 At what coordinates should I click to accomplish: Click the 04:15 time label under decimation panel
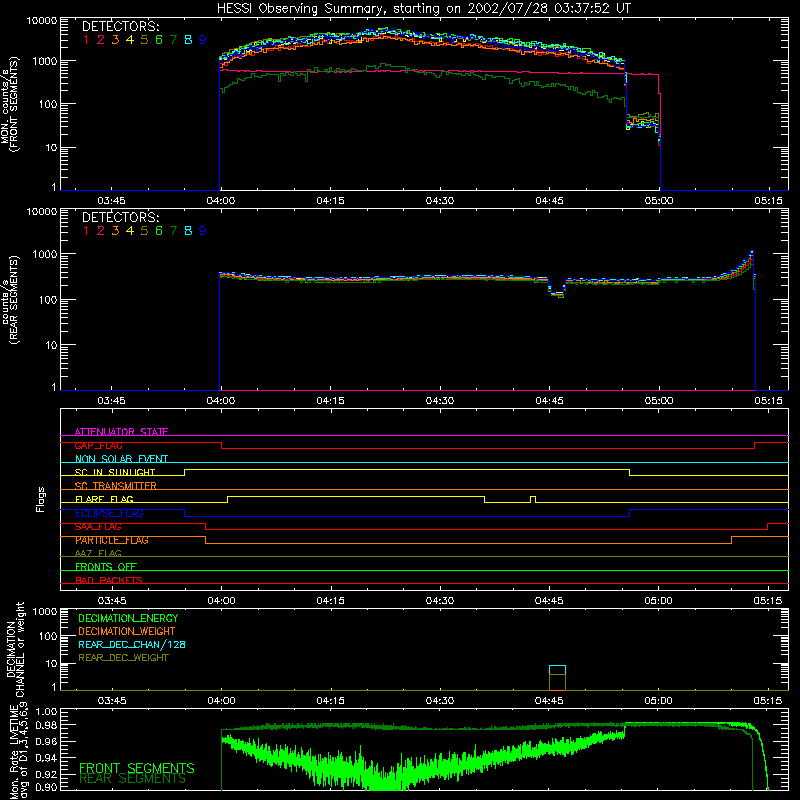[x=330, y=701]
